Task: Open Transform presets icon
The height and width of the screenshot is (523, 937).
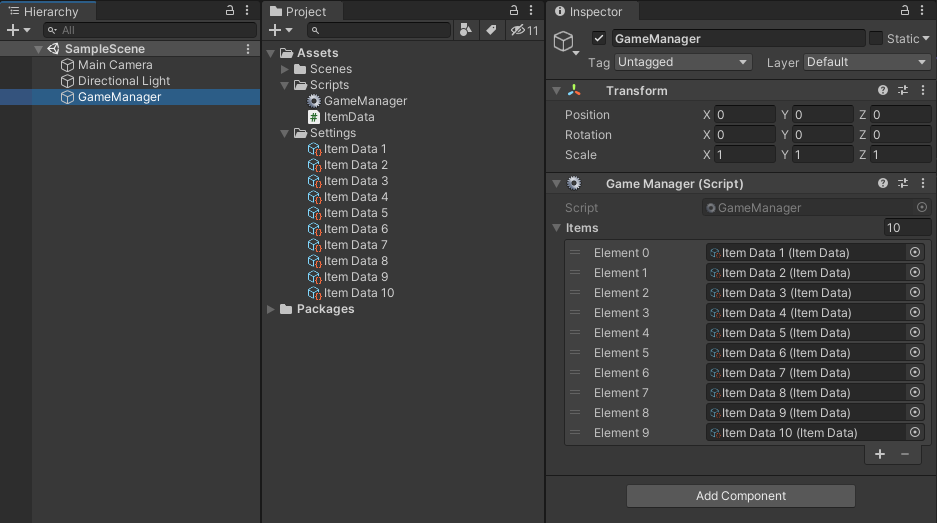Action: click(x=903, y=90)
